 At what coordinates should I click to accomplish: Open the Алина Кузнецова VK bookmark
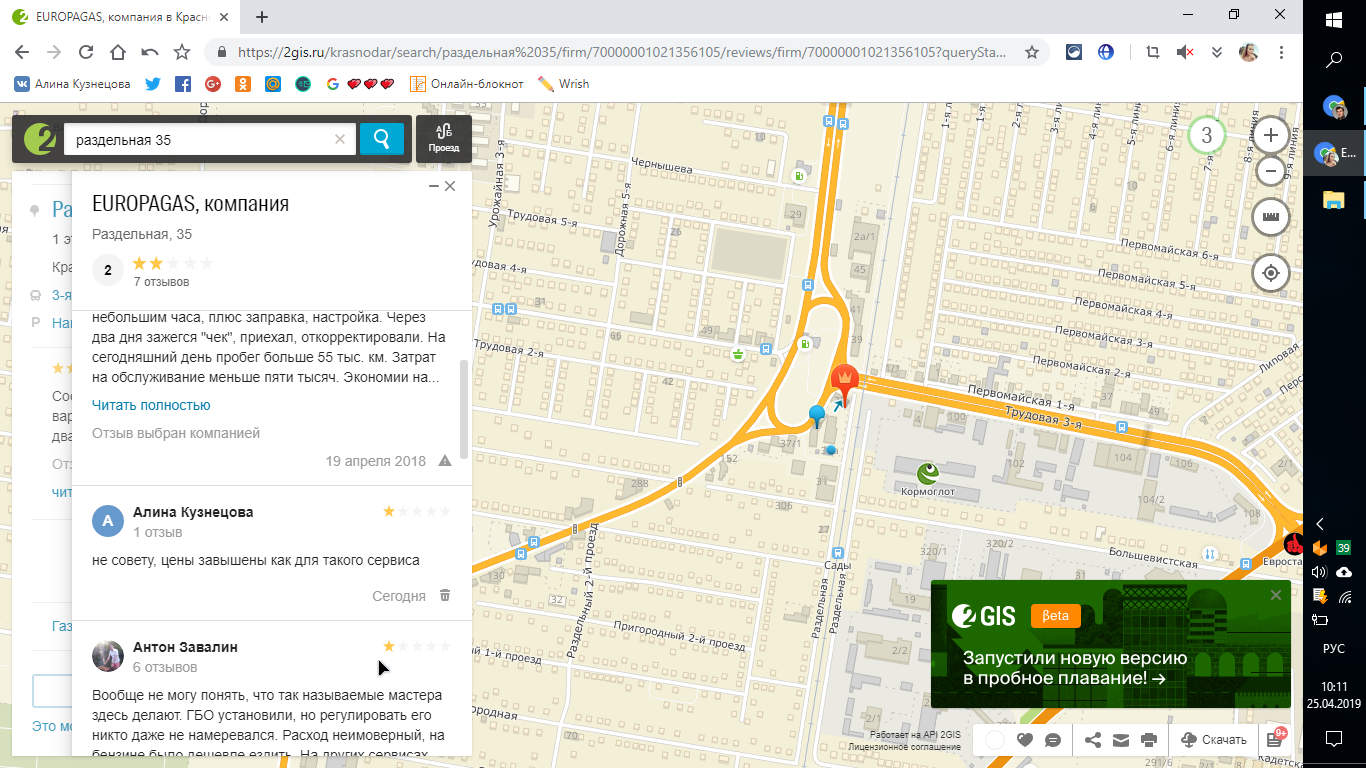point(72,84)
